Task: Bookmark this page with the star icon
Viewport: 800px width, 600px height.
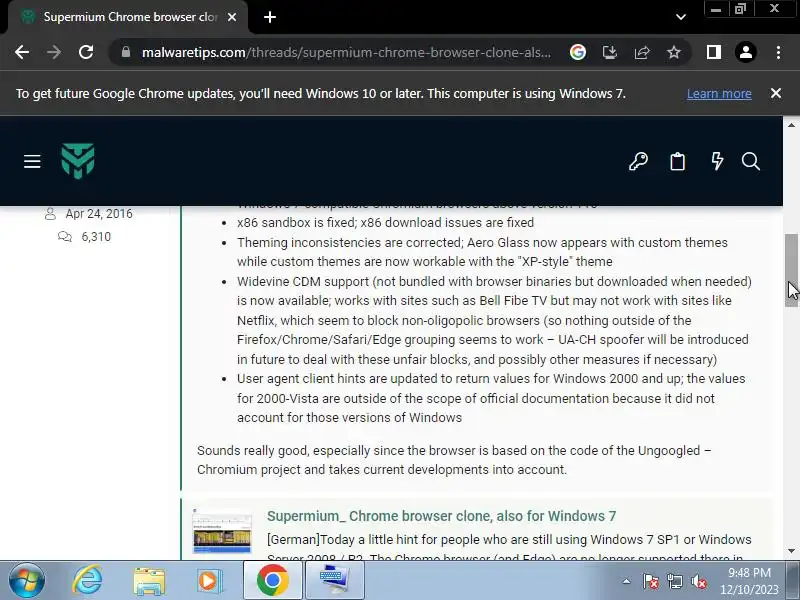Action: click(674, 52)
